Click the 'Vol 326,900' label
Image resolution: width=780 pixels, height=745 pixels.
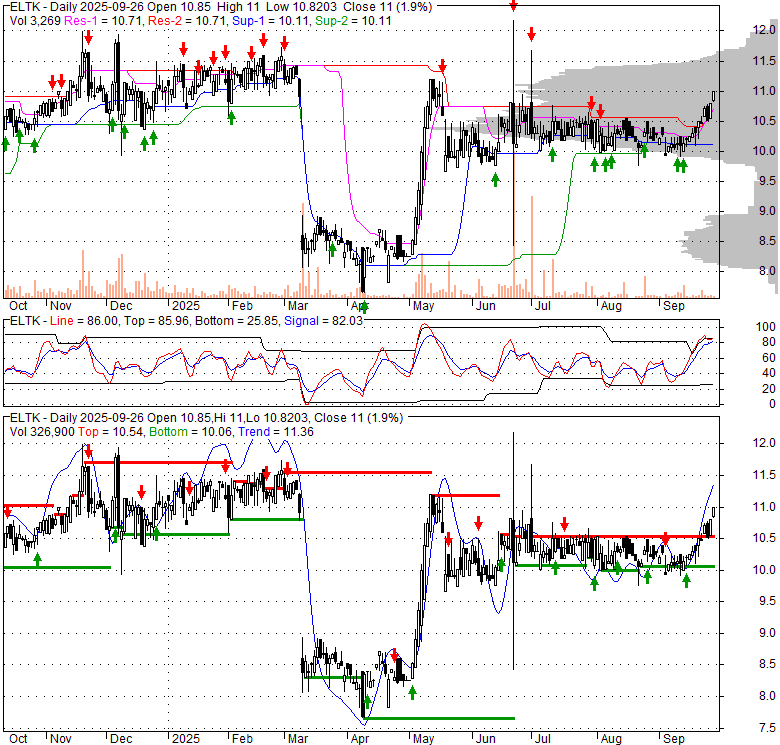42,432
